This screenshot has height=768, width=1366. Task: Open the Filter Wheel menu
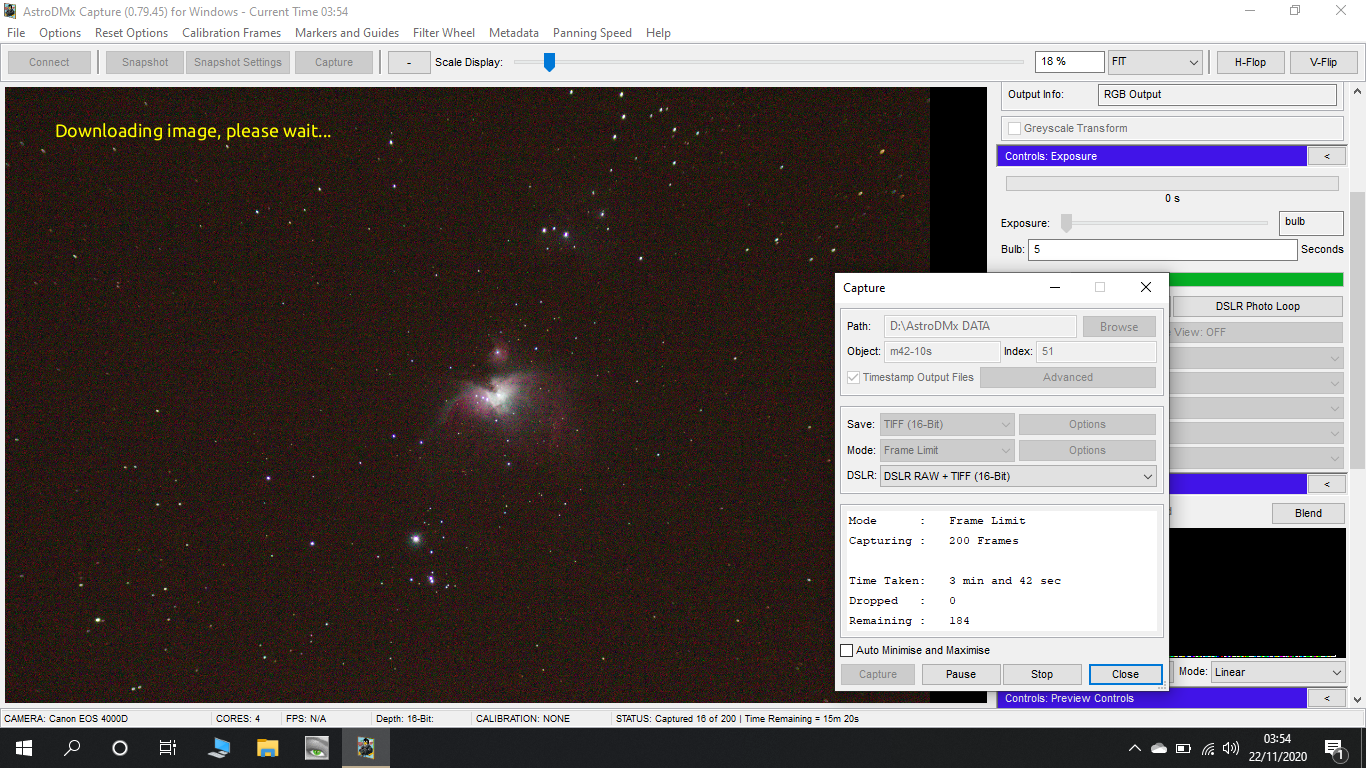pos(444,33)
